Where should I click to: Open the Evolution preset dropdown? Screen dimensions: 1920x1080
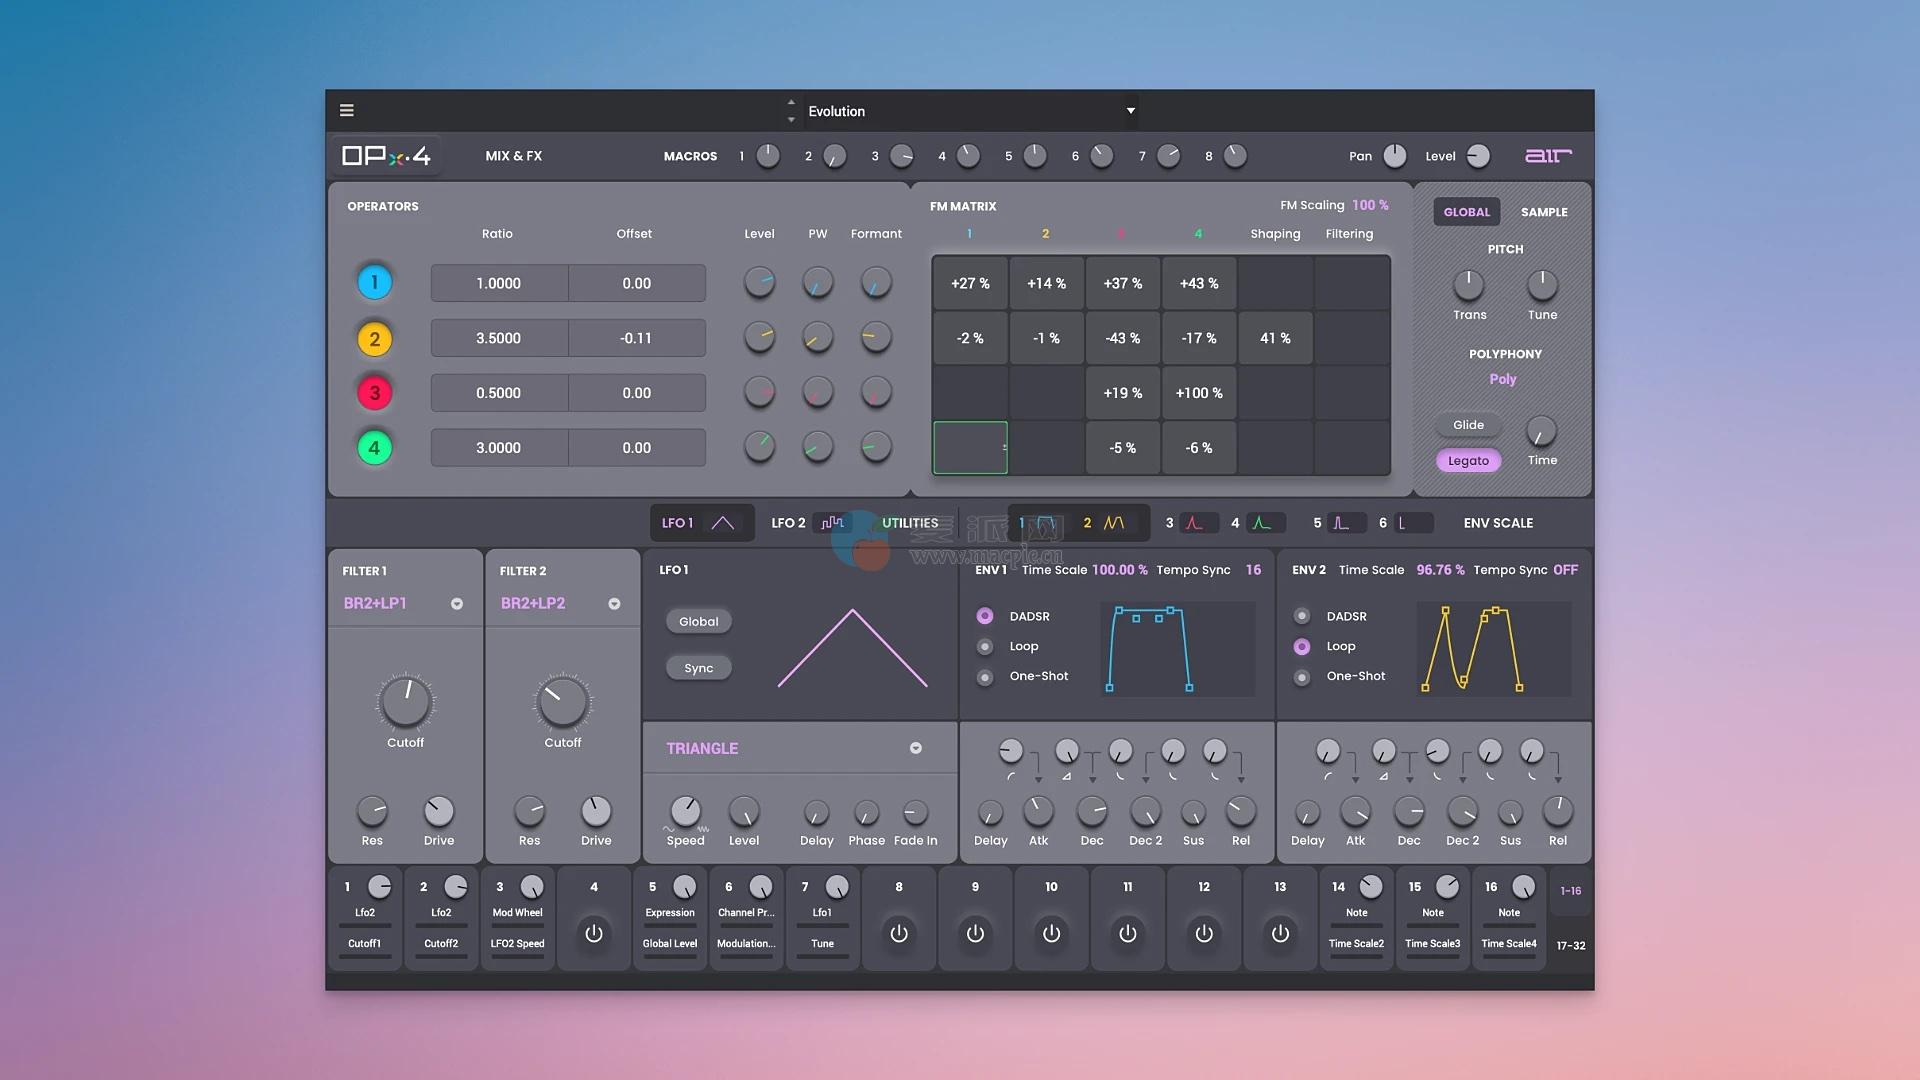[1130, 111]
